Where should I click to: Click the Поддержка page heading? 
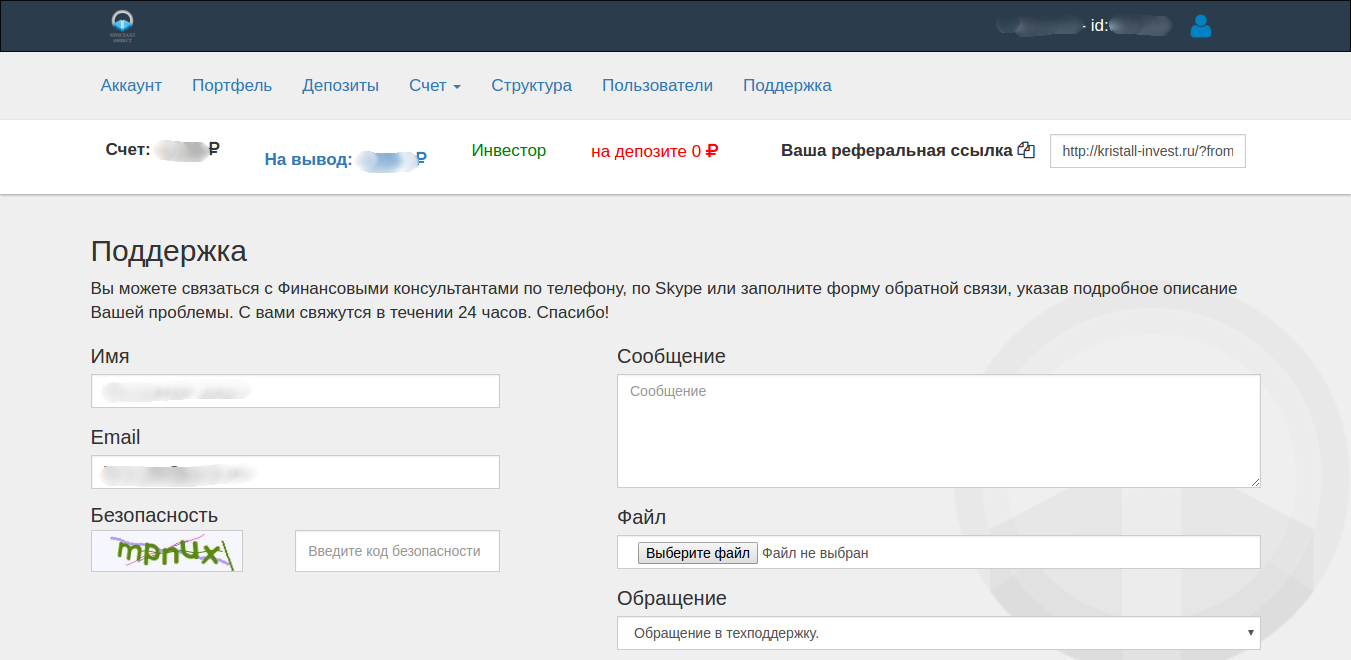click(169, 251)
